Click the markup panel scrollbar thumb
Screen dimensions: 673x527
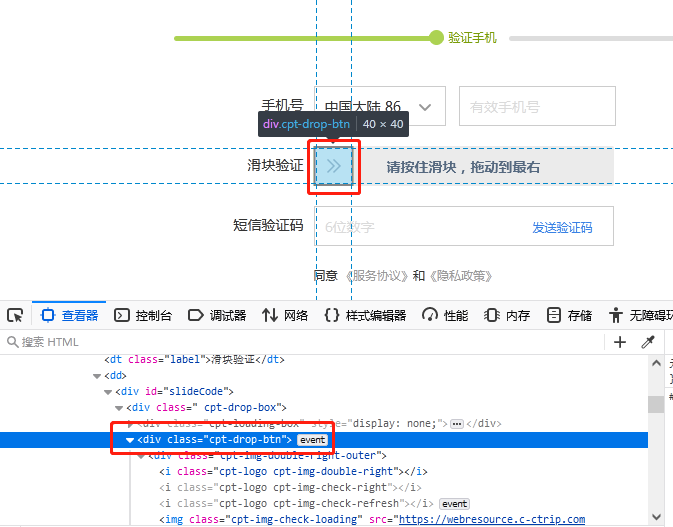656,404
